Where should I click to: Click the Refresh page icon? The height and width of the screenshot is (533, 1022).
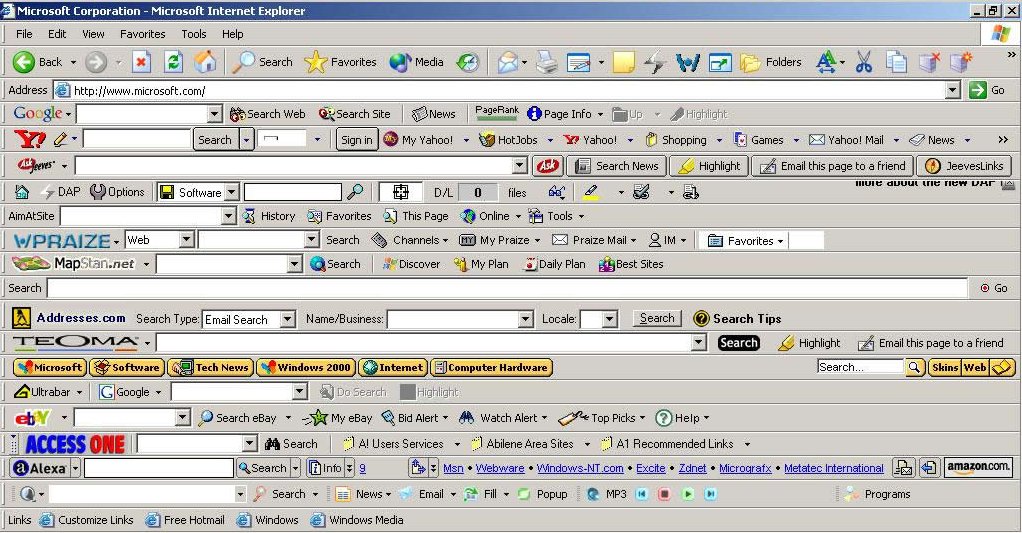coord(173,62)
